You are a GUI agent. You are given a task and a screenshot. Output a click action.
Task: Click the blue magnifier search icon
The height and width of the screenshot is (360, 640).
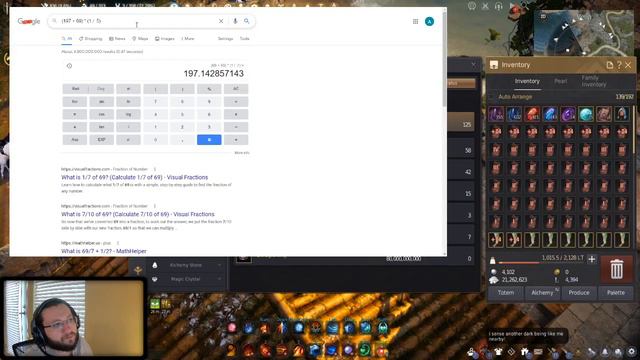247,21
